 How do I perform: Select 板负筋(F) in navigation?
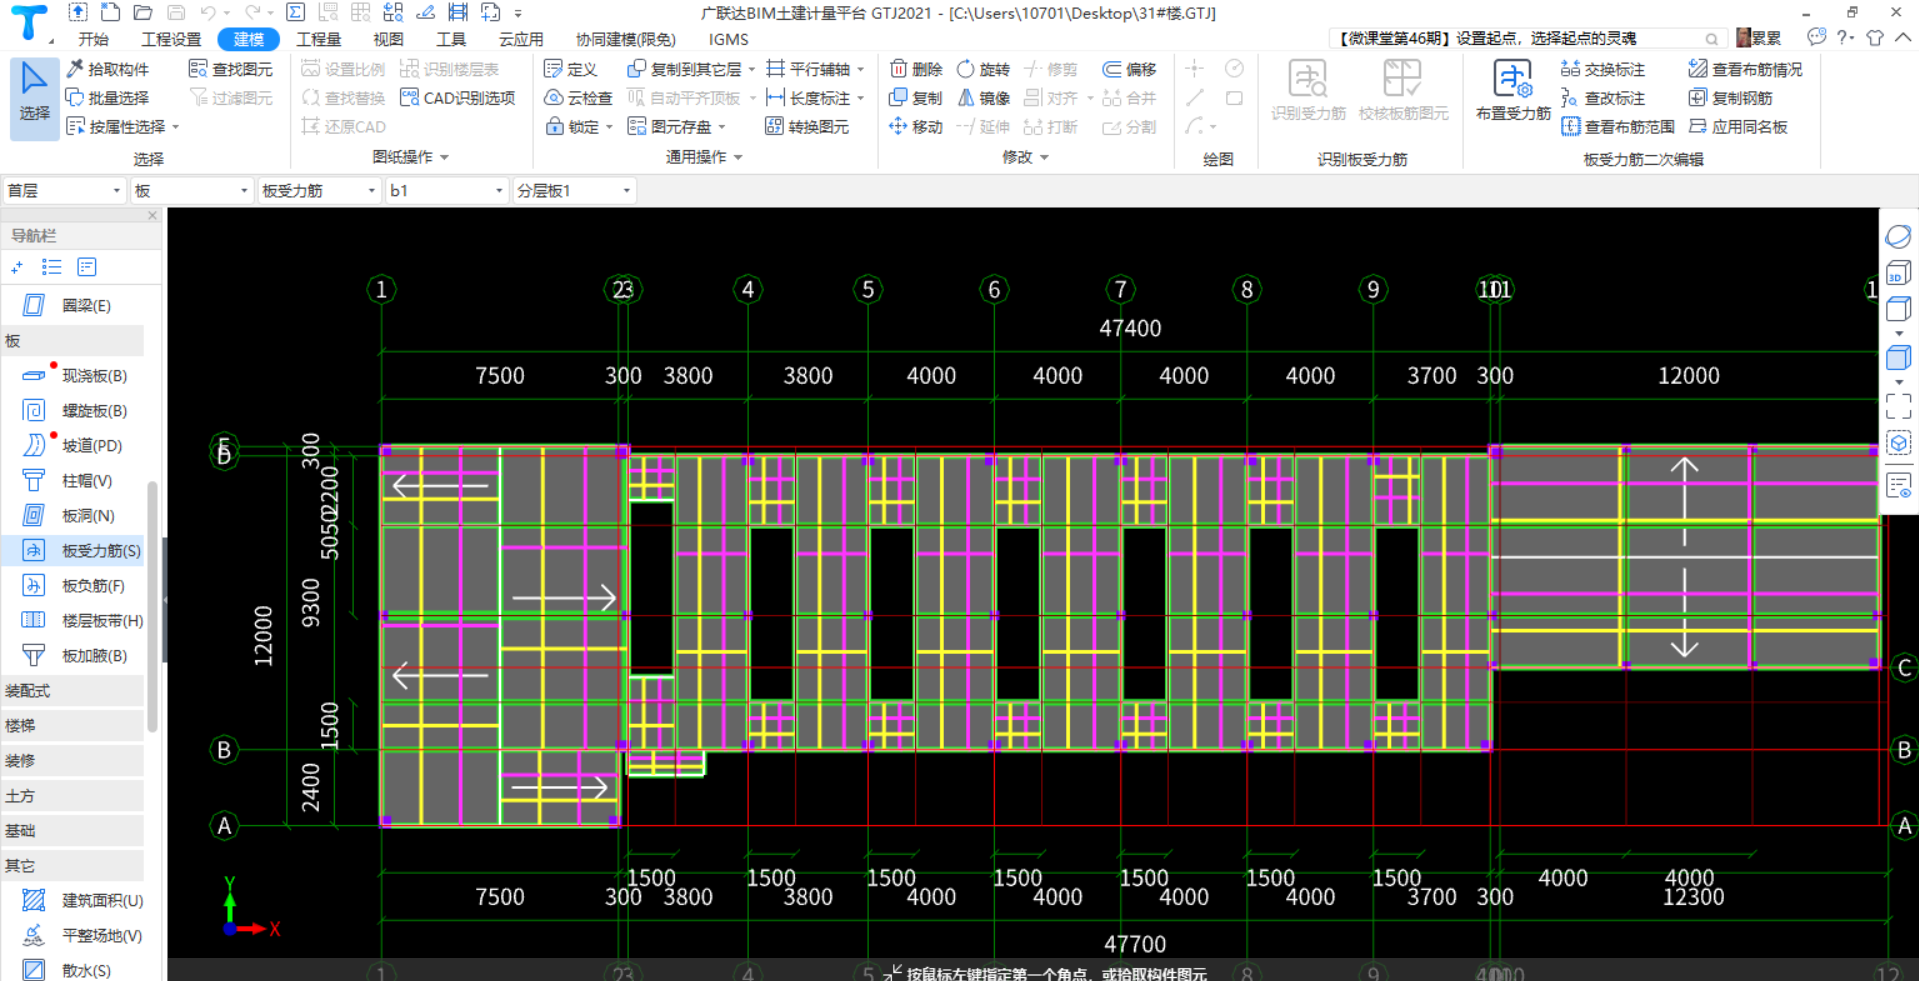pos(76,586)
